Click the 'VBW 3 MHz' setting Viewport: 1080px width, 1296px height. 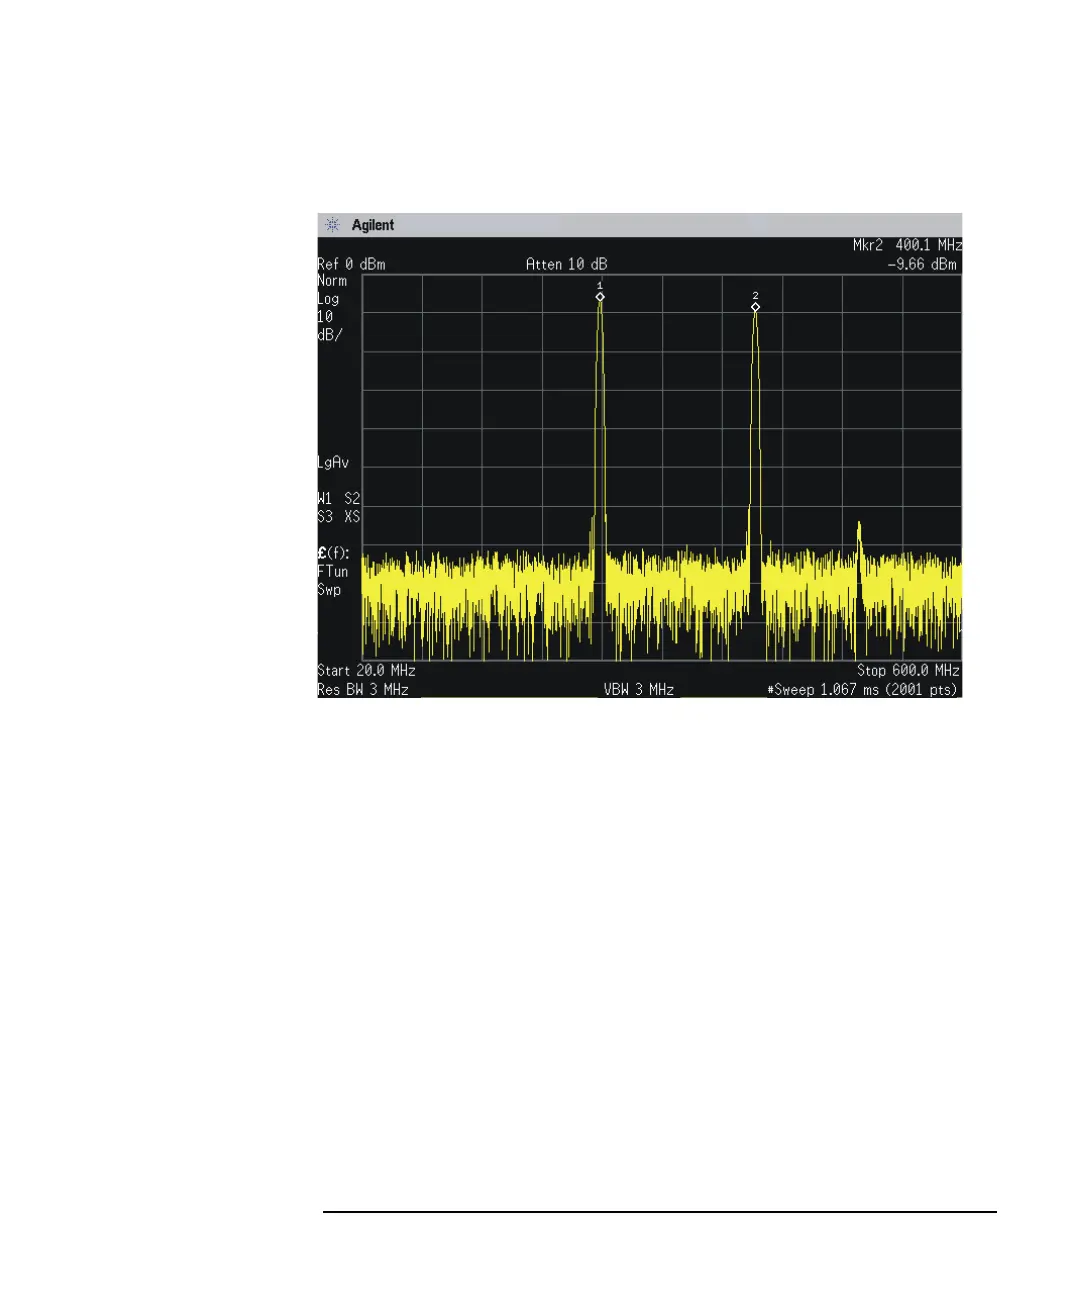(x=639, y=690)
